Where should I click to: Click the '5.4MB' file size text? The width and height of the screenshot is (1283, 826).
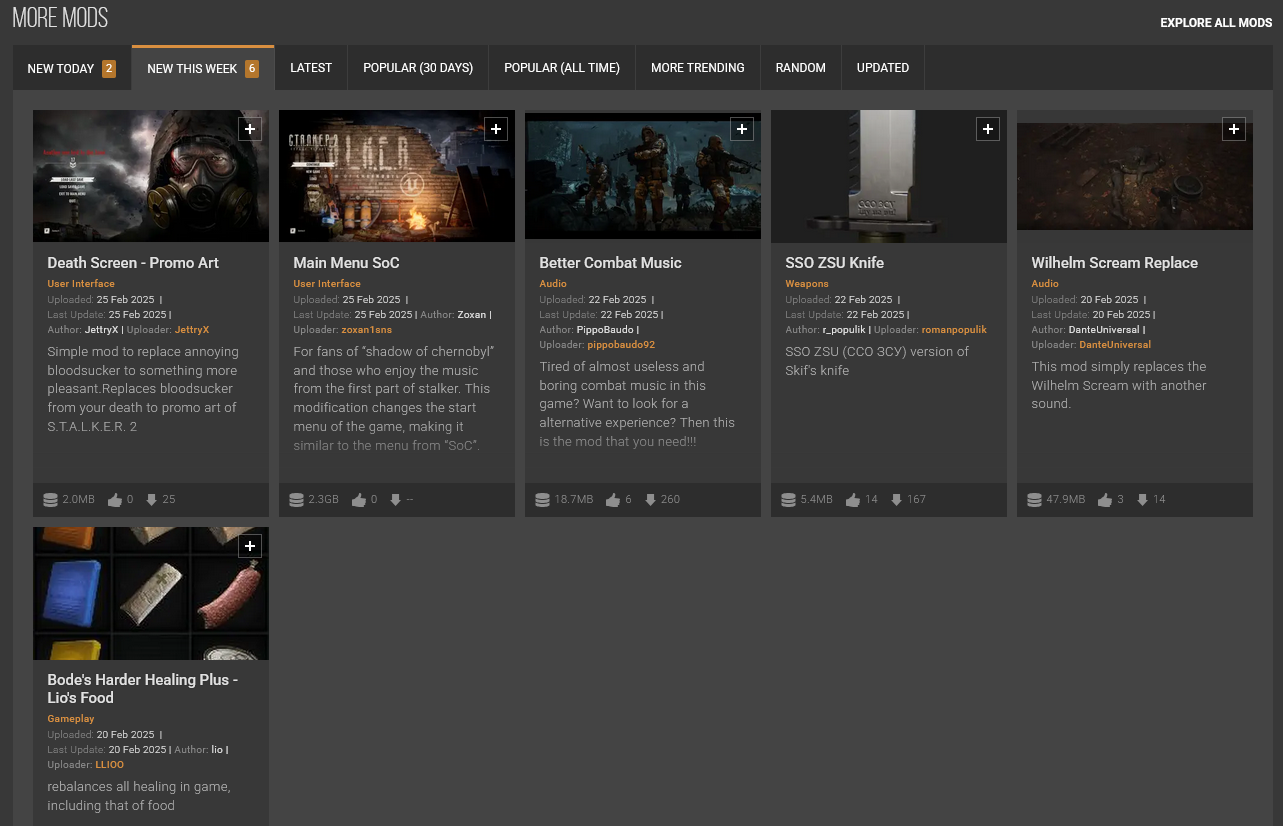[817, 499]
